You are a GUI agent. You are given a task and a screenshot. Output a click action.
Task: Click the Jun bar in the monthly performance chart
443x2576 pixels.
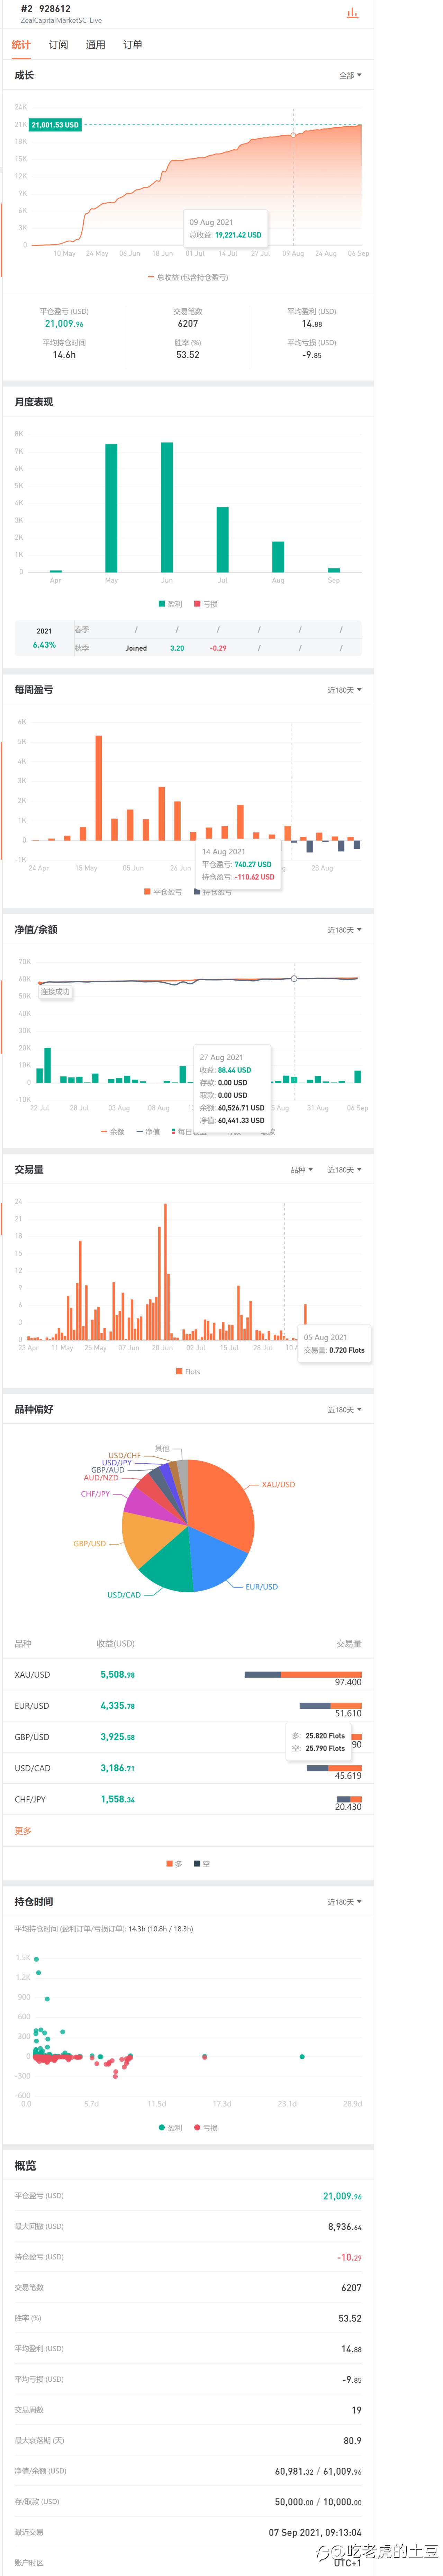167,507
